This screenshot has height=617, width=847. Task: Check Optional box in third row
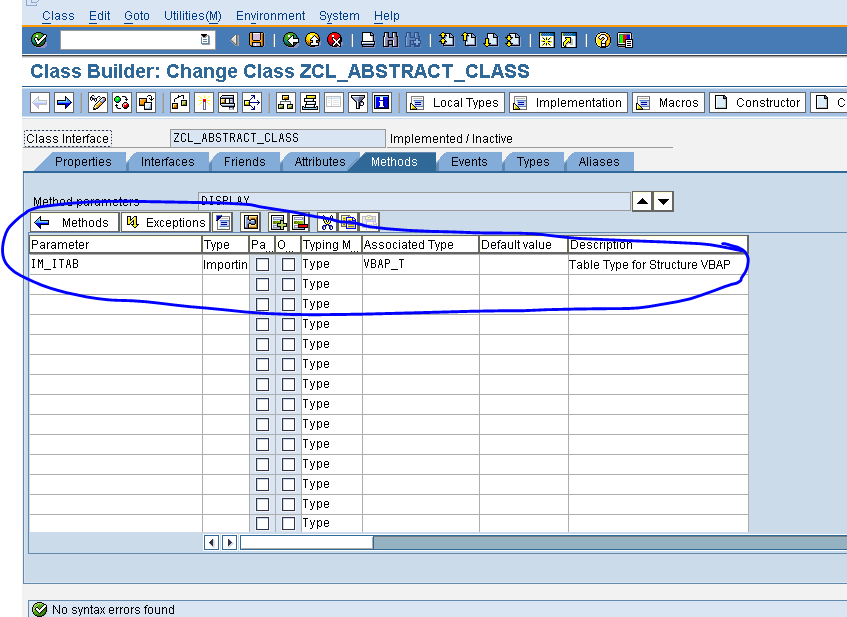coord(288,304)
